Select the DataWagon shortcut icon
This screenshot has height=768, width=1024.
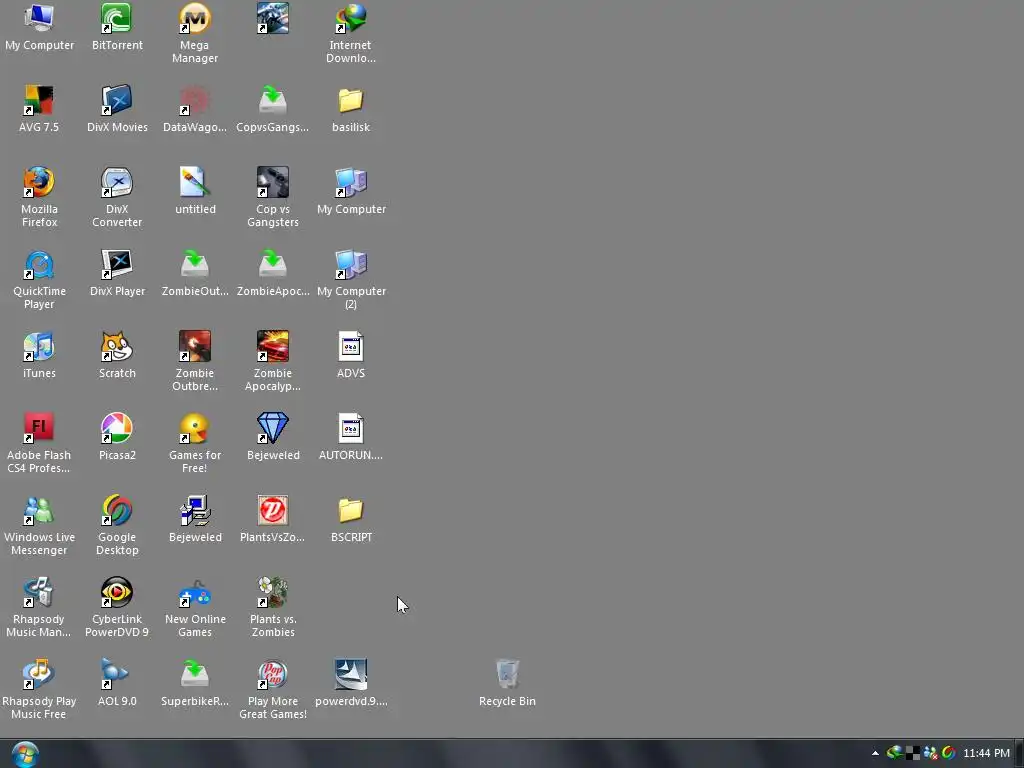195,108
